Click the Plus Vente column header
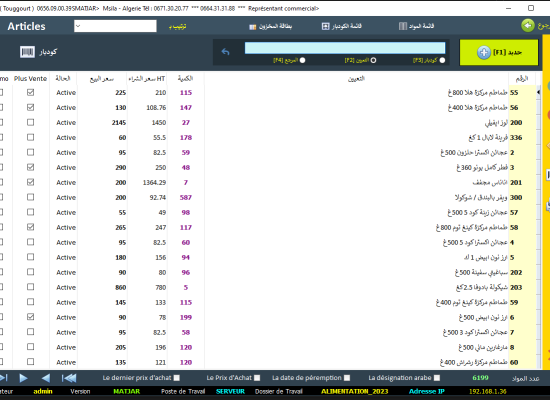This screenshot has height=400, width=550. 31,79
